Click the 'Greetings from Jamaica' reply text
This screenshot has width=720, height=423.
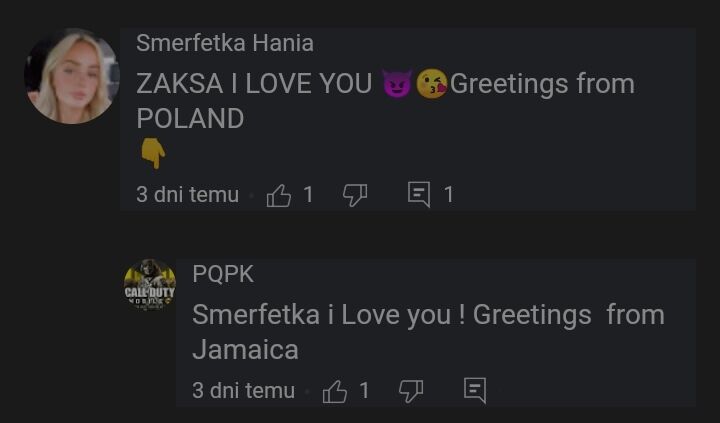click(428, 332)
